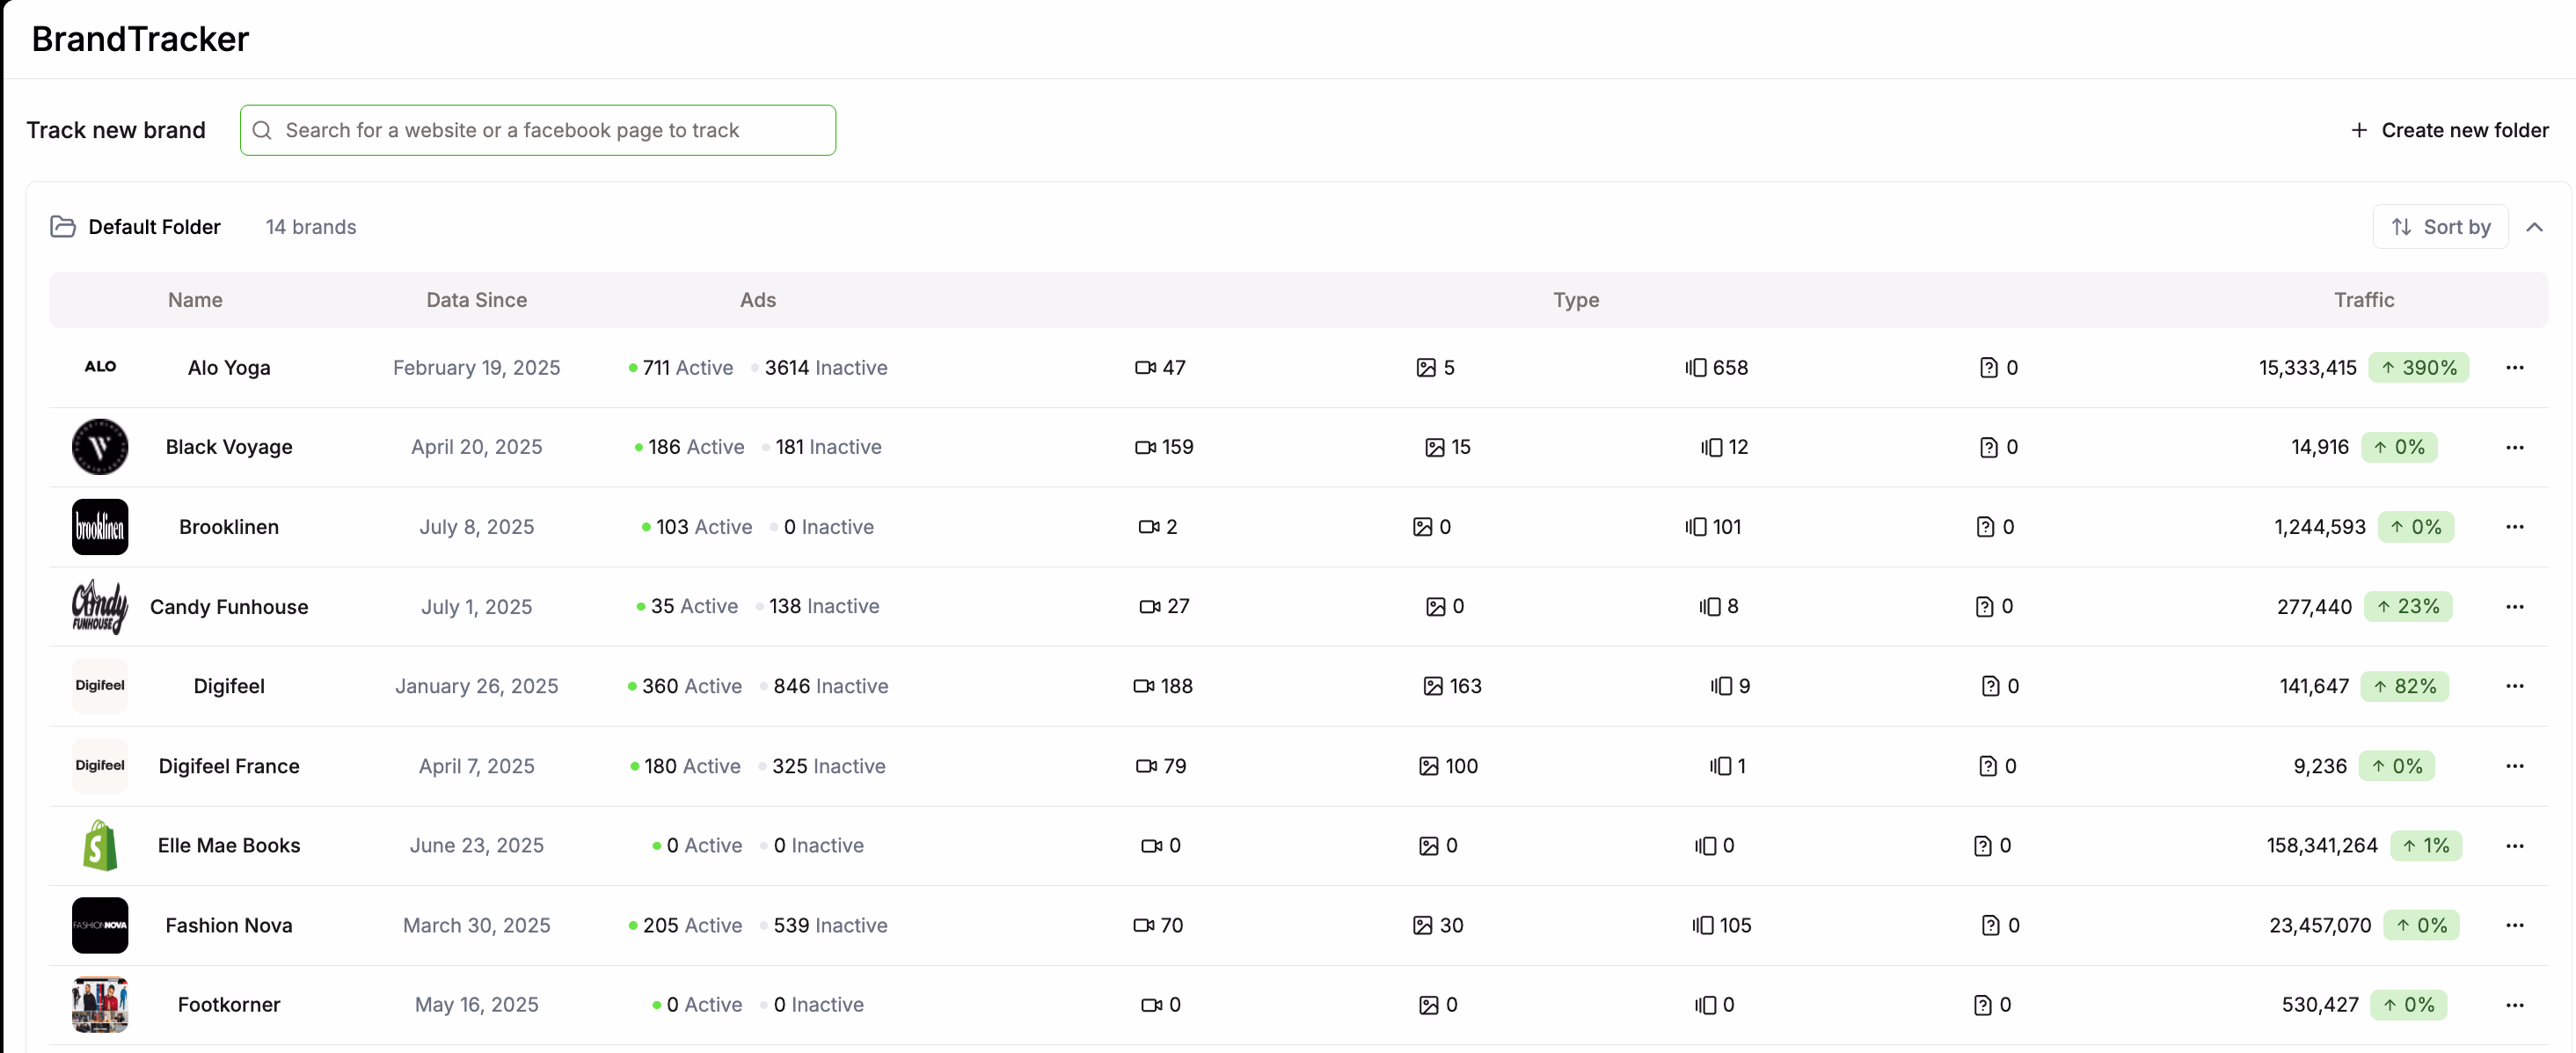Click the "23,457,070" traffic value
Screen dimensions: 2576x1053
[x=2320, y=925]
